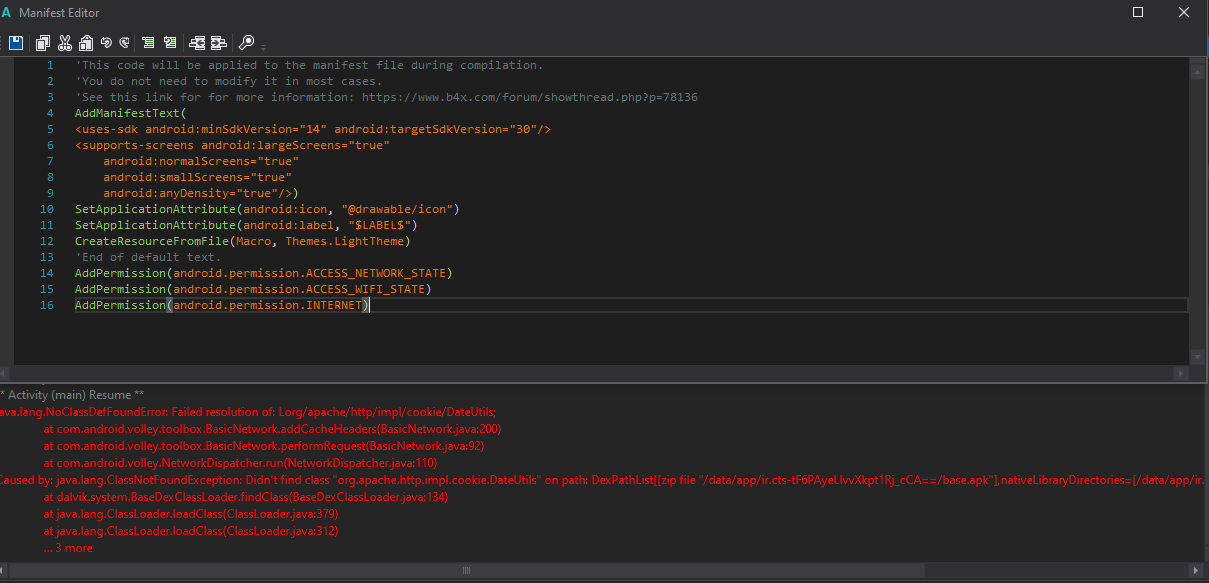Screen dimensions: 1209x583
Task: Comment the selected block
Action: (x=148, y=43)
